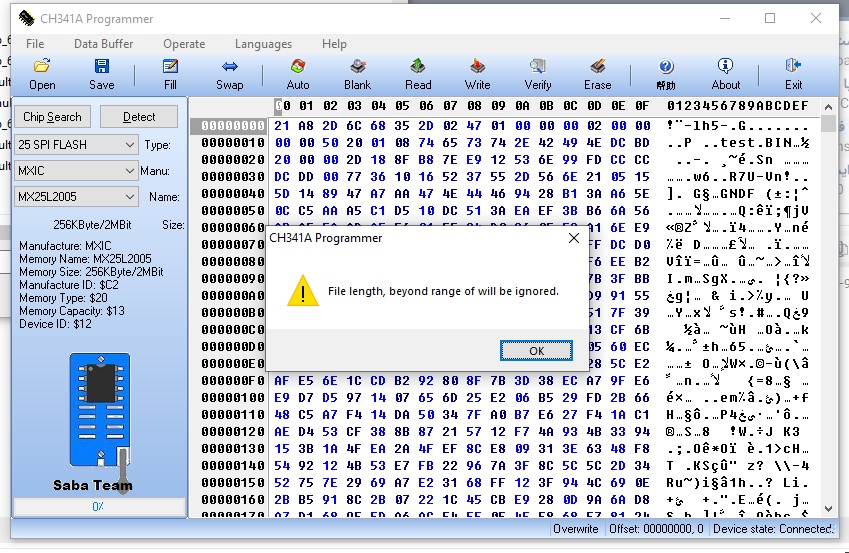Close the warning dialog with X

click(574, 238)
